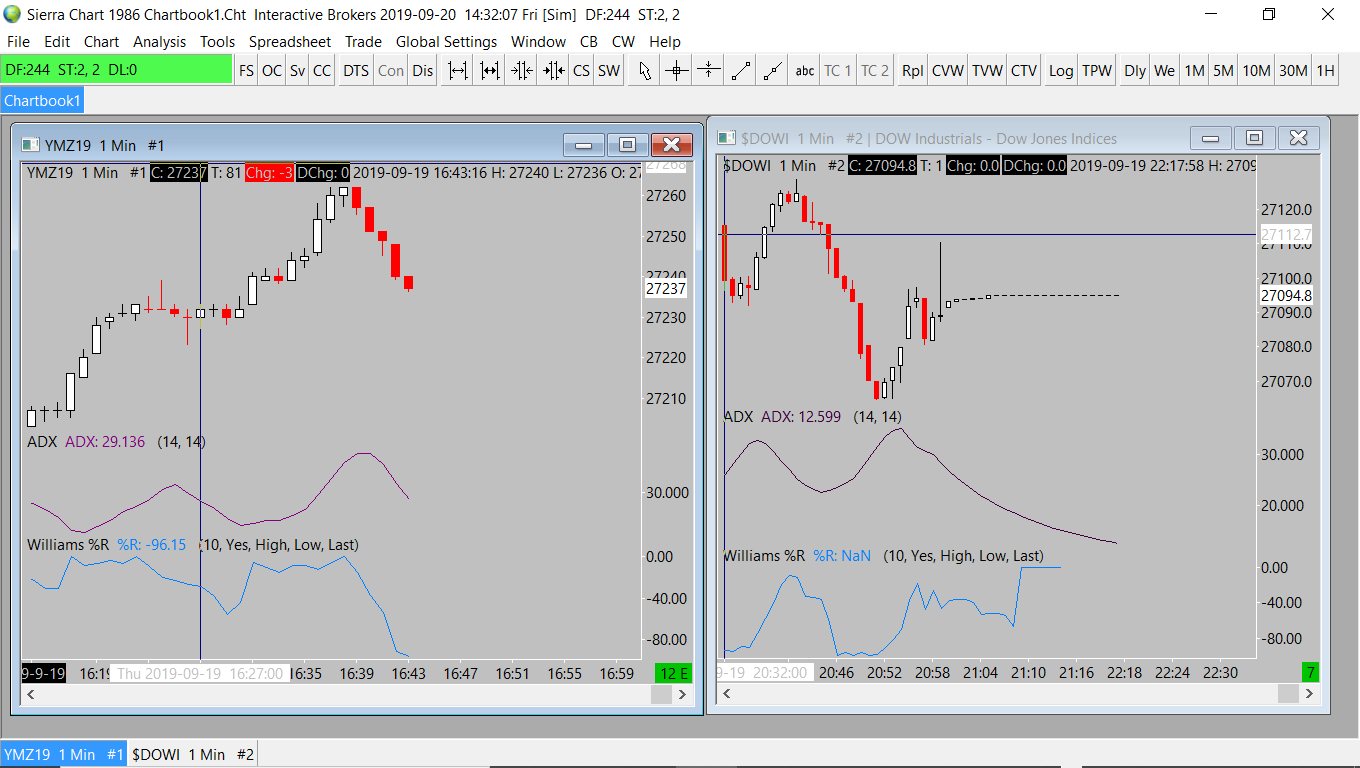
Task: Click the Sv toolbar button
Action: click(x=298, y=71)
